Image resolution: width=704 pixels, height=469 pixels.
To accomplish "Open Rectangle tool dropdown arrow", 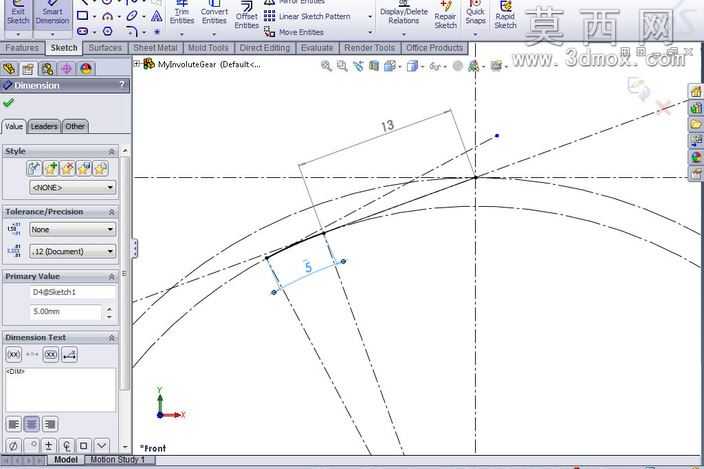I will [x=94, y=17].
